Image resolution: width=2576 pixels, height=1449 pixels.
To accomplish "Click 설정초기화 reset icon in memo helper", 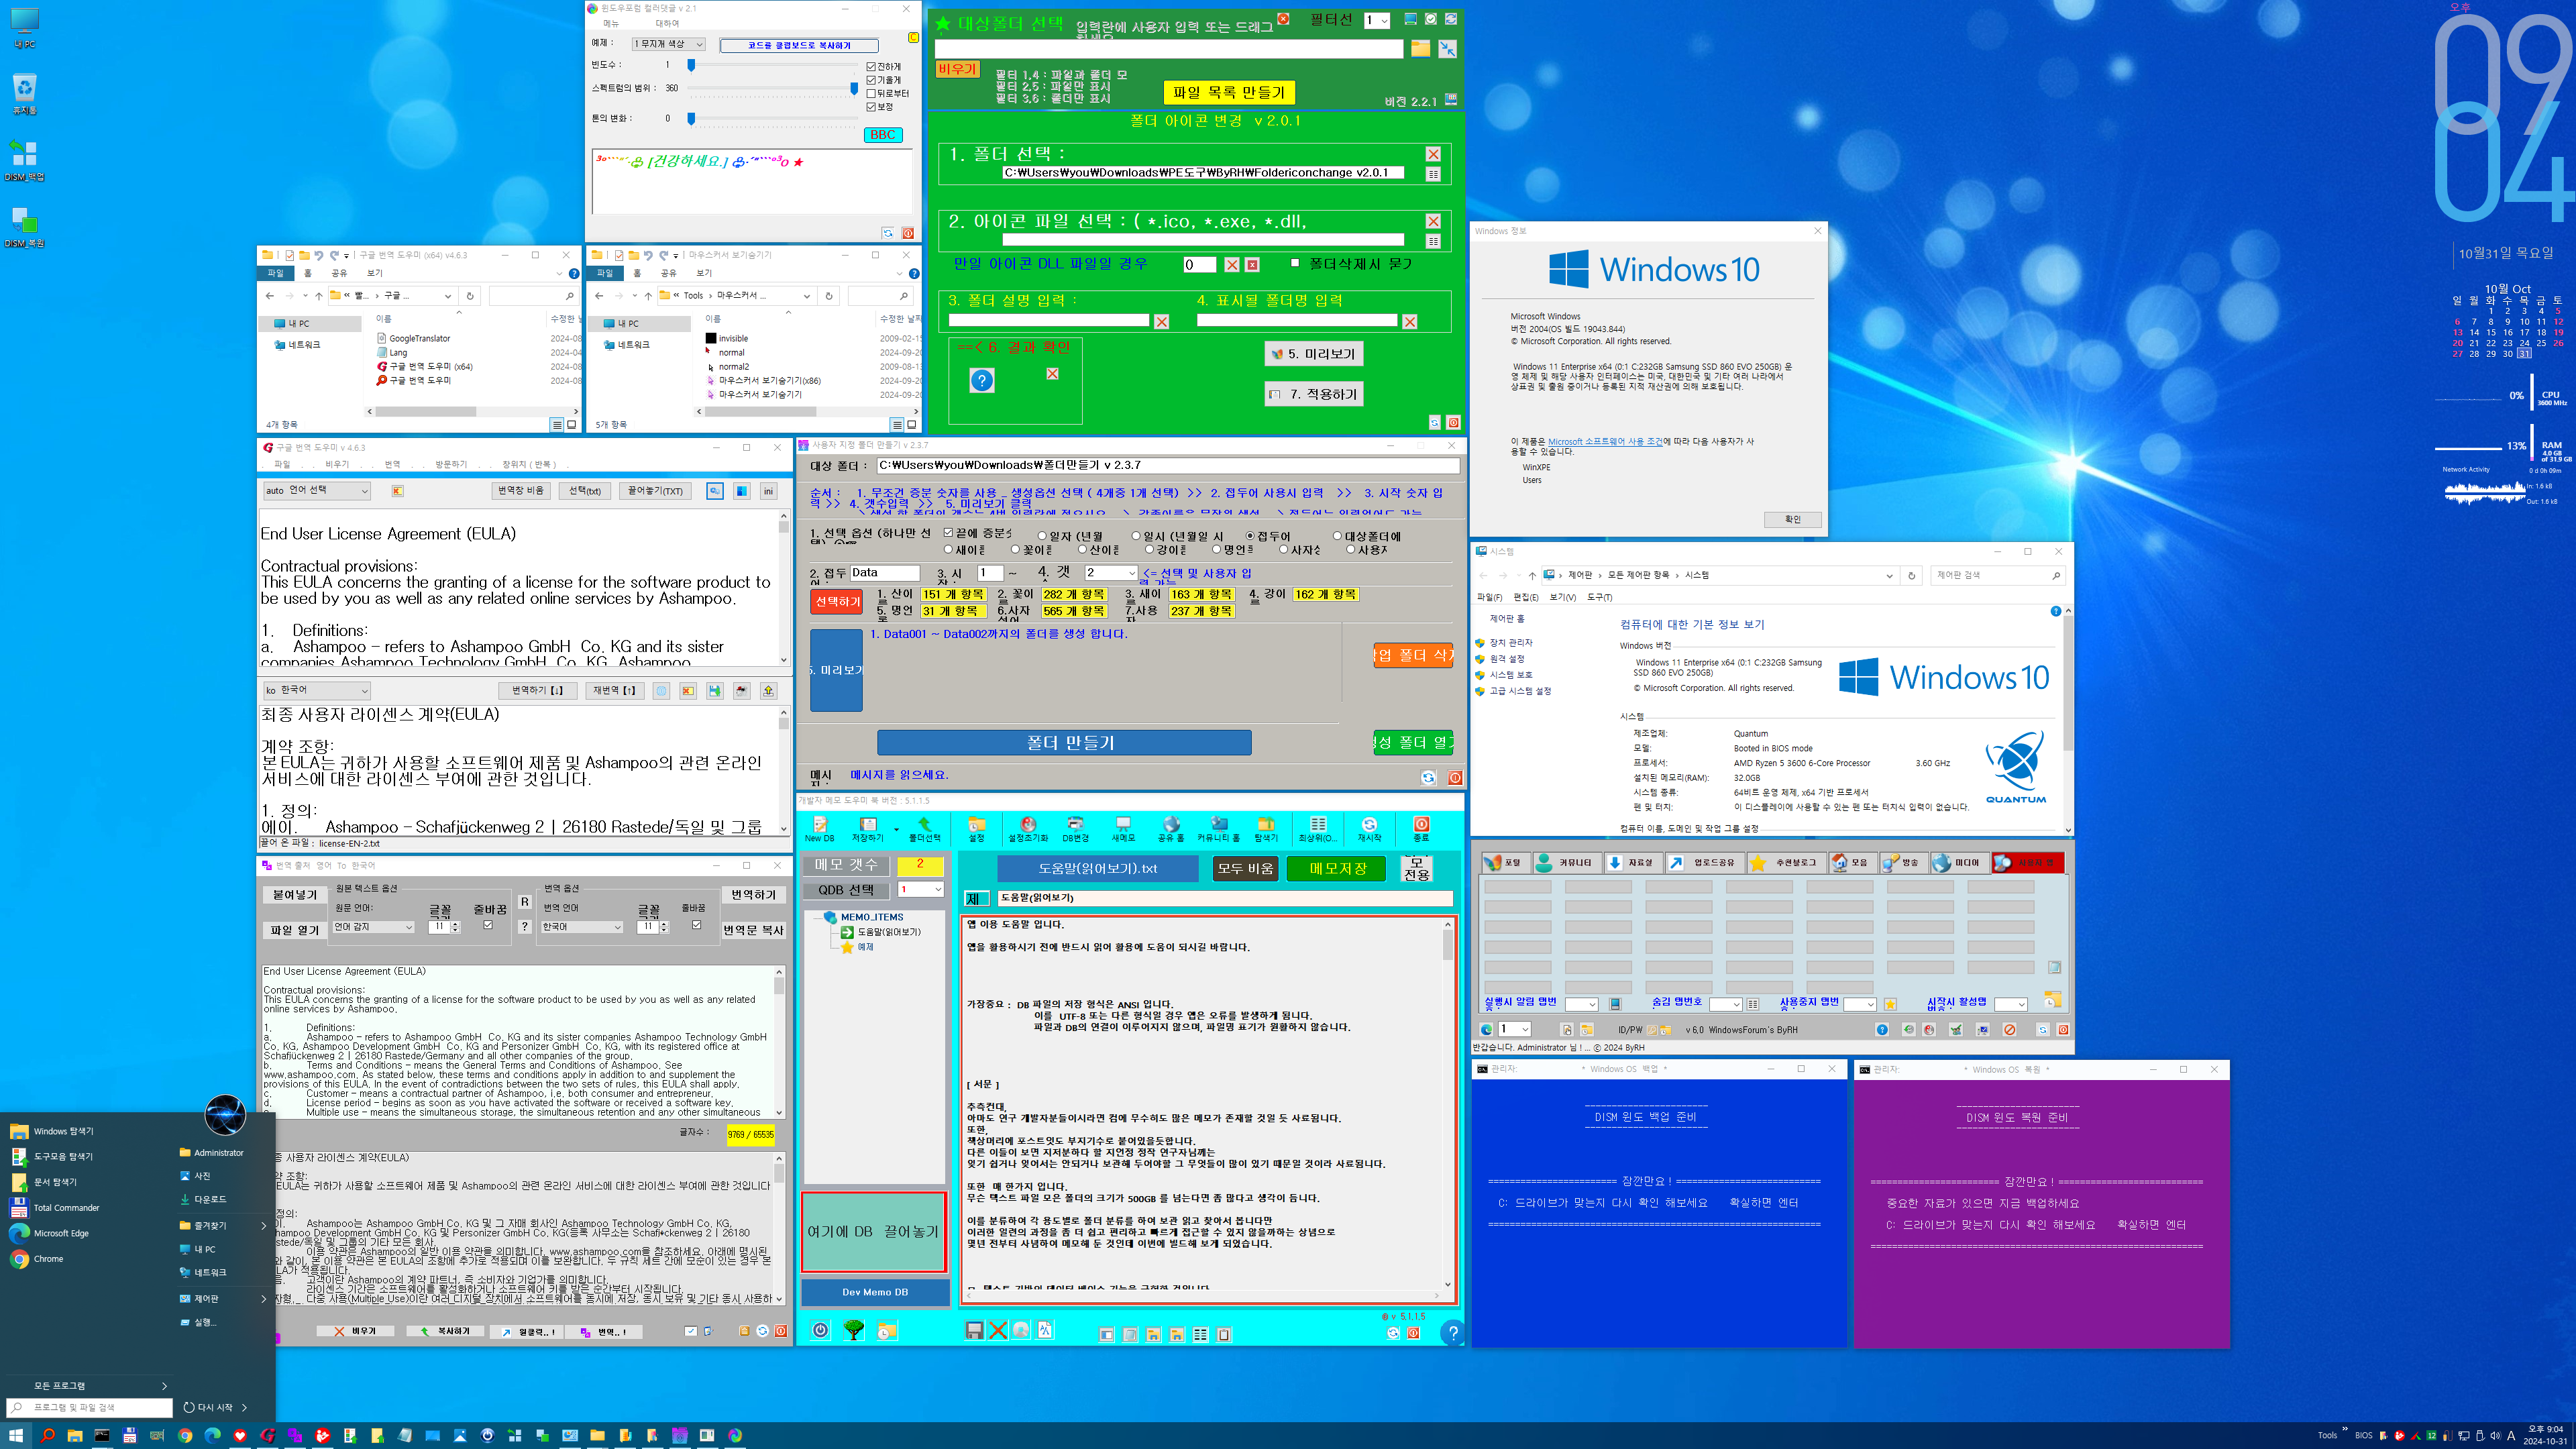I will click(x=1028, y=828).
